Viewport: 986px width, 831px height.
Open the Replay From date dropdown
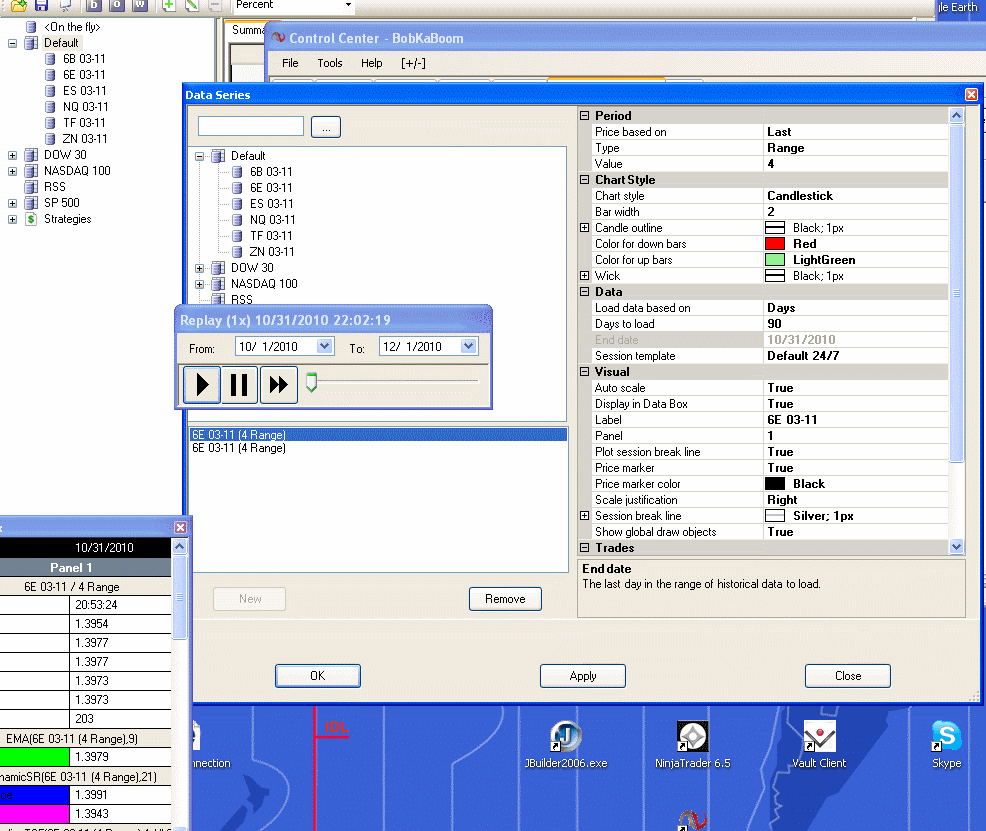click(x=324, y=346)
